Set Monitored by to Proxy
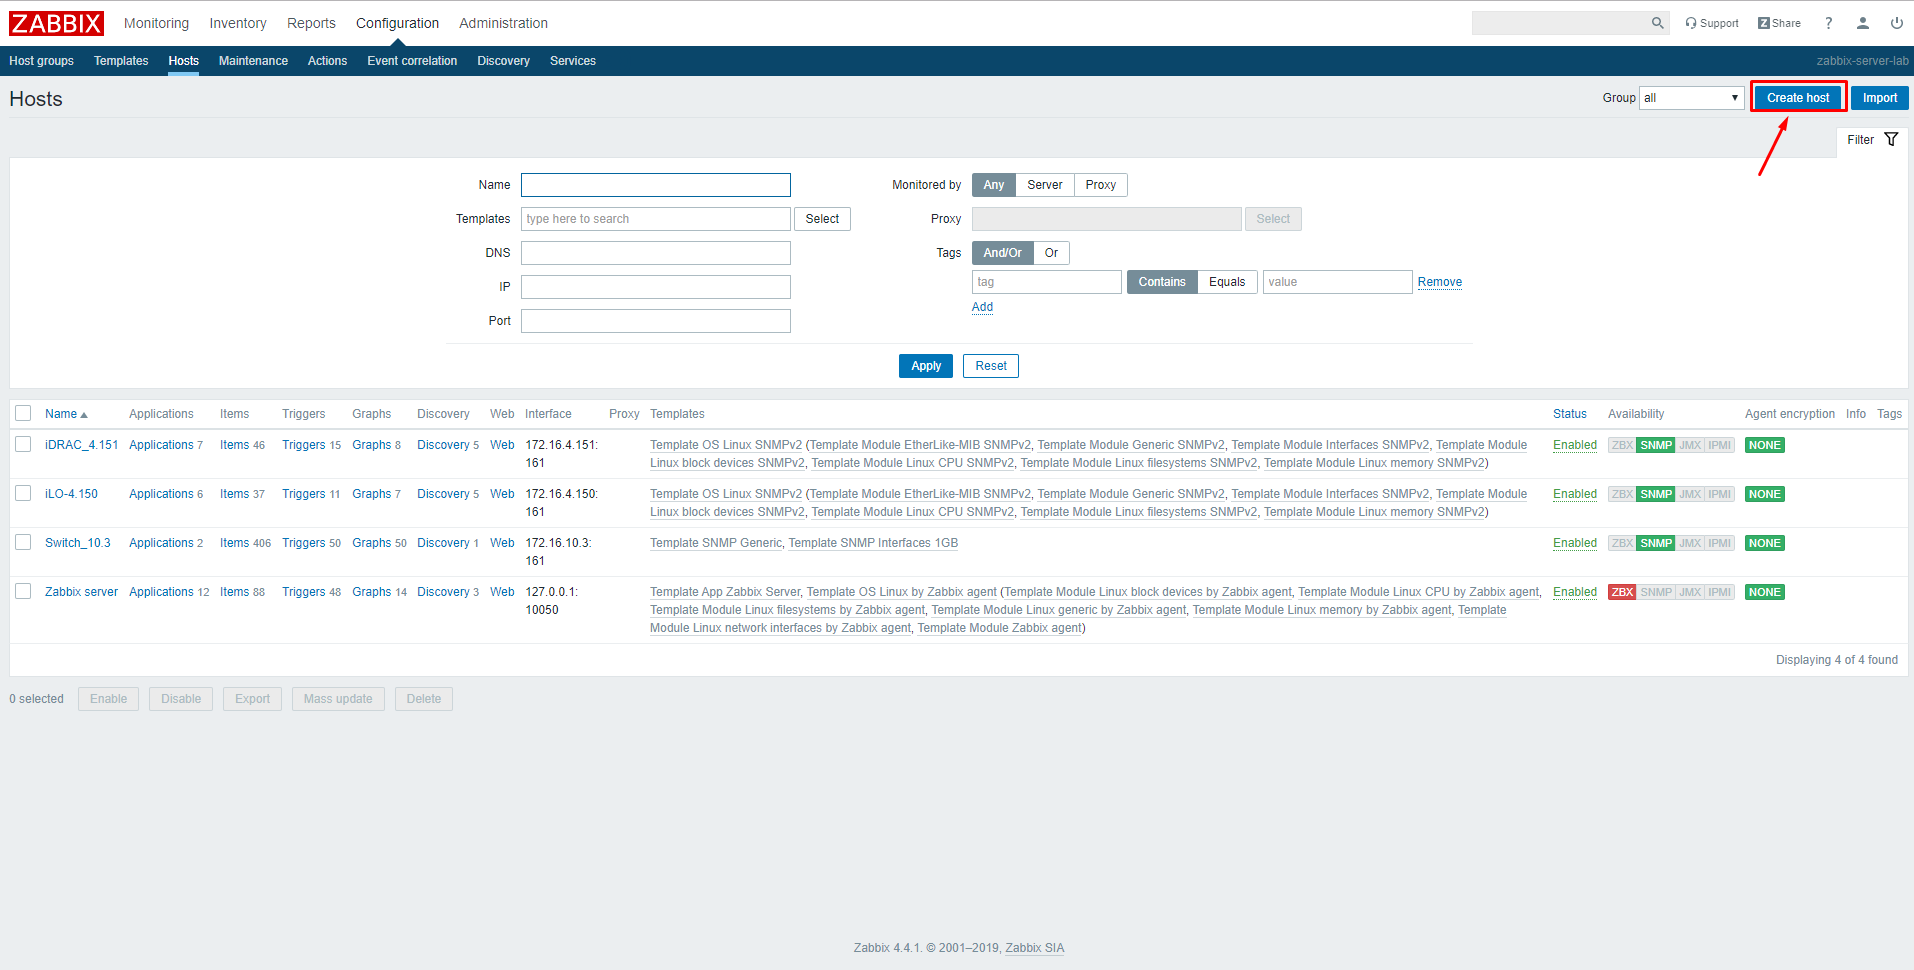Screen dimensions: 1914x970 (x=1100, y=185)
